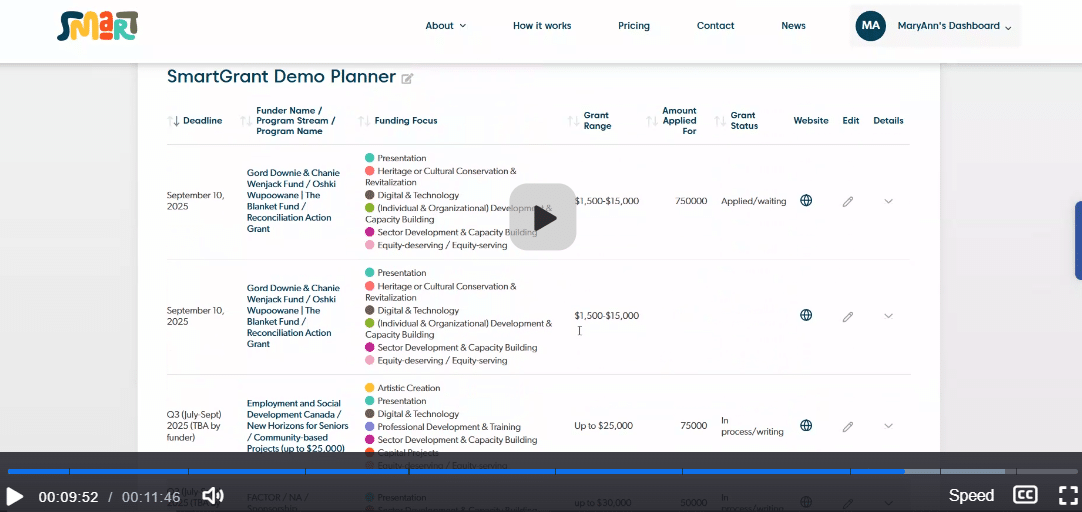The image size is (1082, 512).
Task: Open the News page
Action: pyautogui.click(x=793, y=26)
